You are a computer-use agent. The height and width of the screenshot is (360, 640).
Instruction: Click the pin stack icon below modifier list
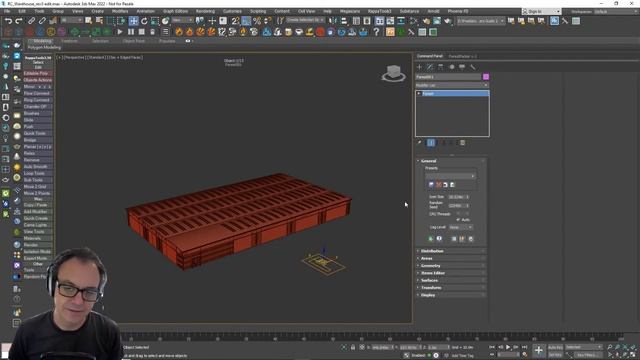(x=419, y=142)
